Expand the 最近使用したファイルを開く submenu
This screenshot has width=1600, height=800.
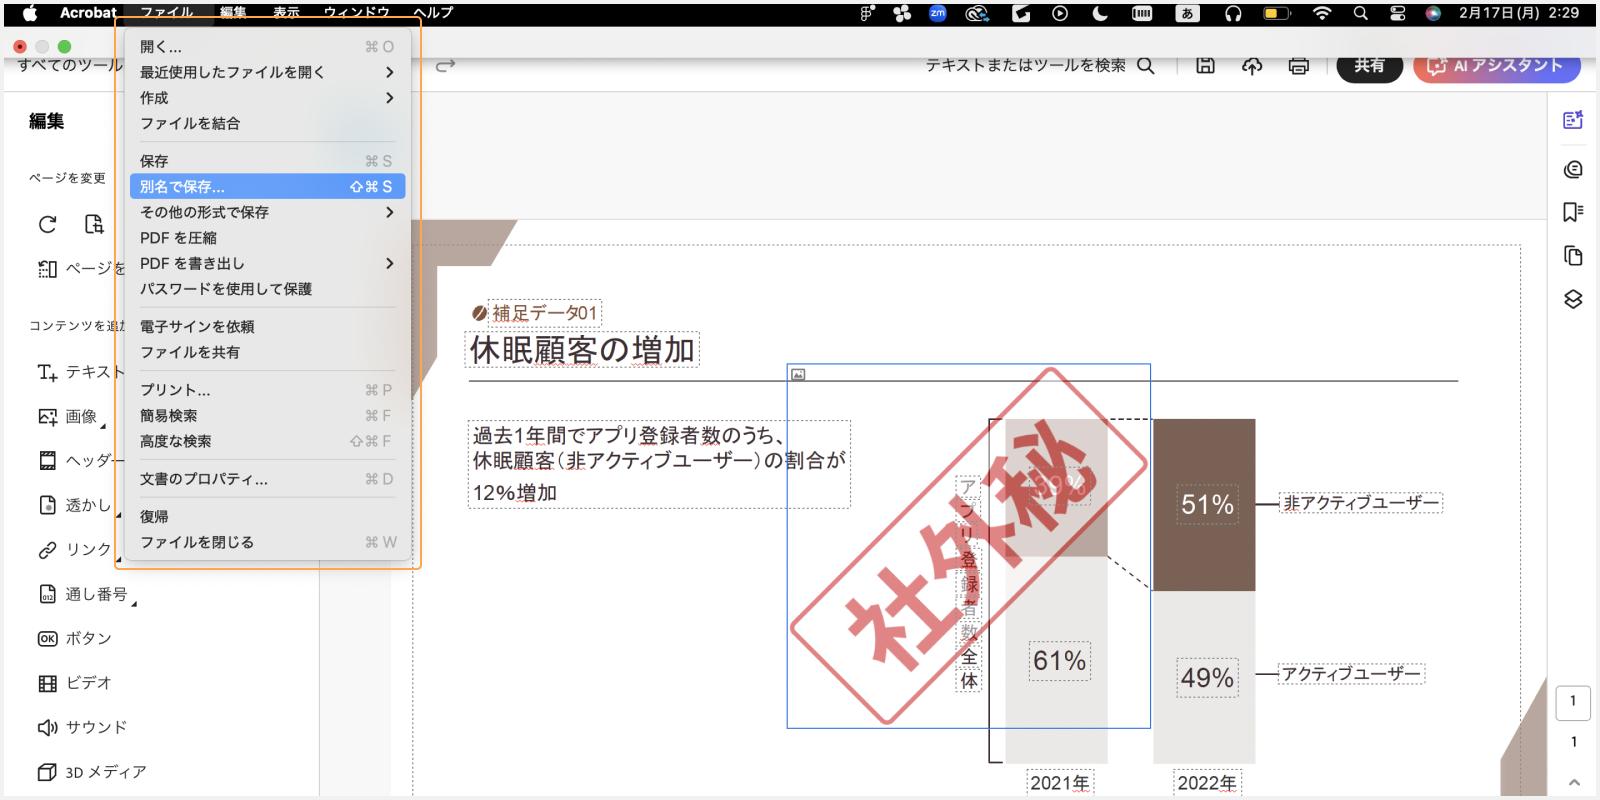389,72
